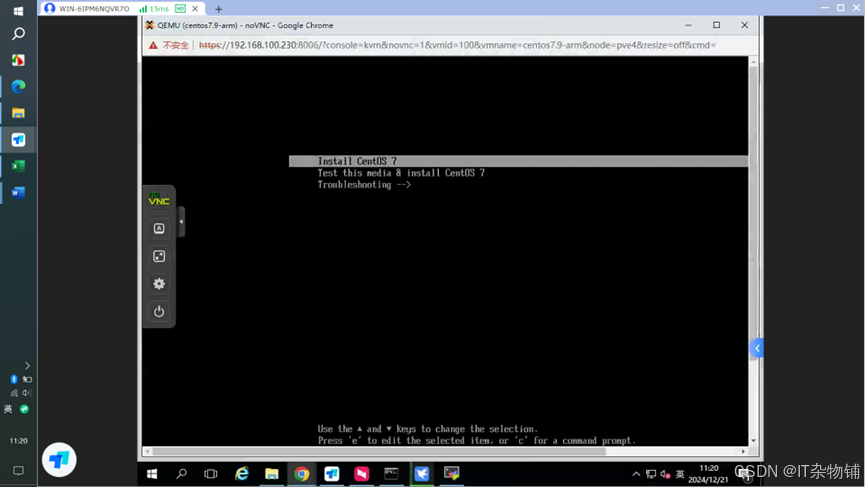865x487 pixels.
Task: Click remote taskbar muted volume icon
Action: (x=665, y=474)
